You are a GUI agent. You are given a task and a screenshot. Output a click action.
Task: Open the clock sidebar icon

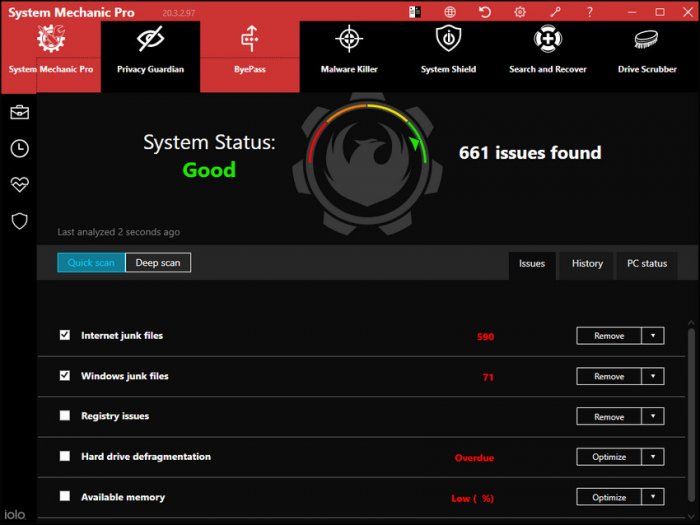(20, 149)
